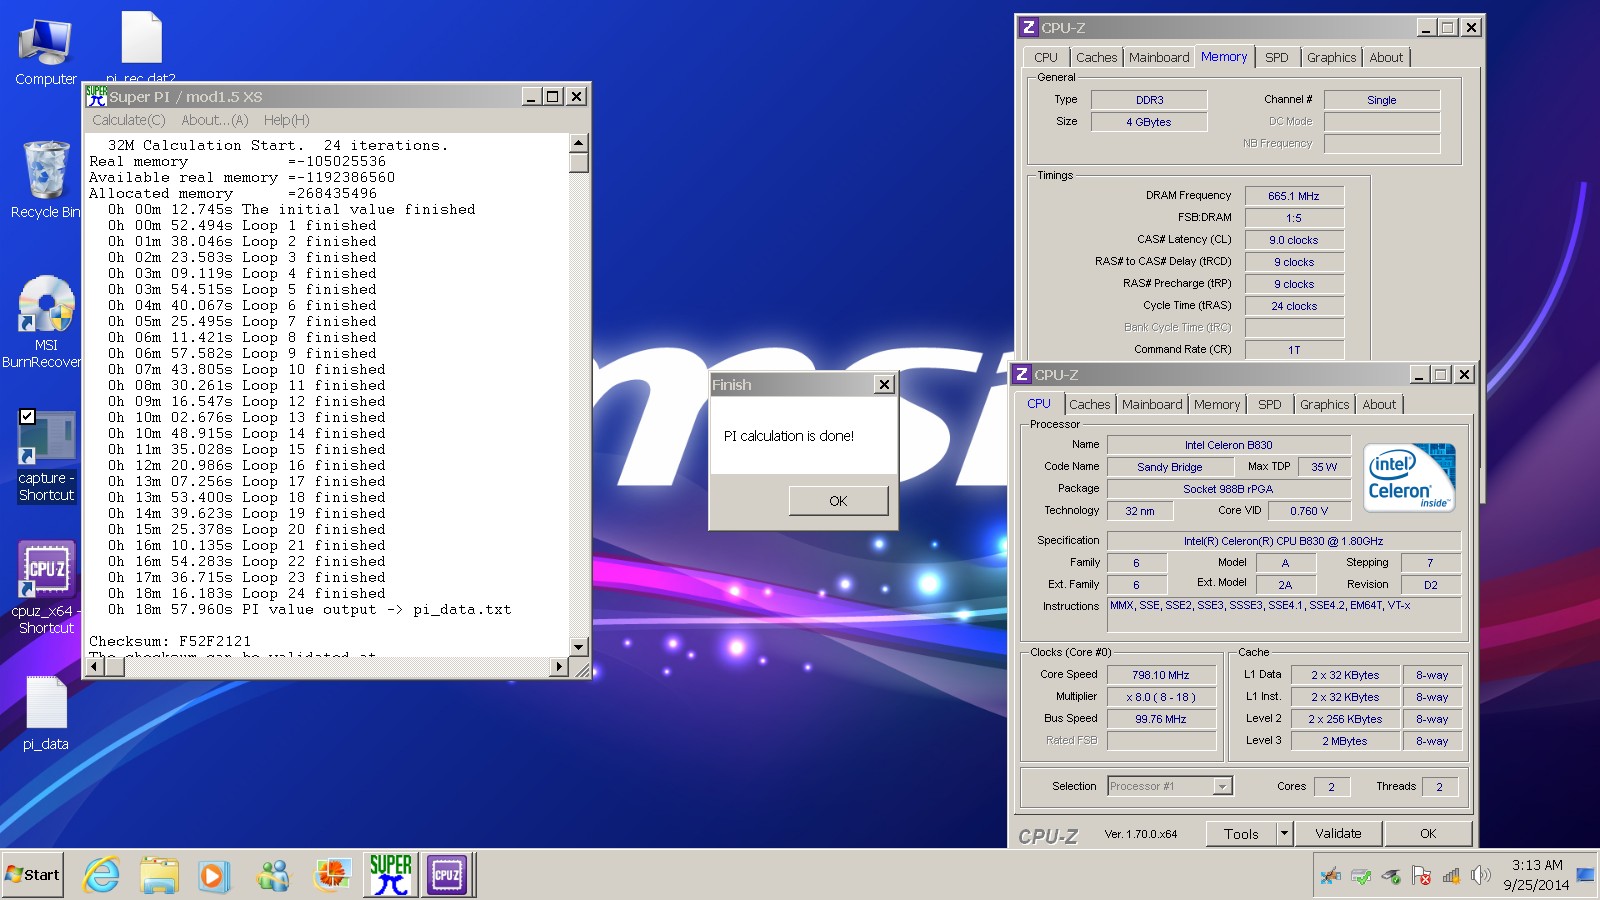Switch to CPU-Z taskbar button
Viewport: 1600px width, 900px height.
(447, 875)
